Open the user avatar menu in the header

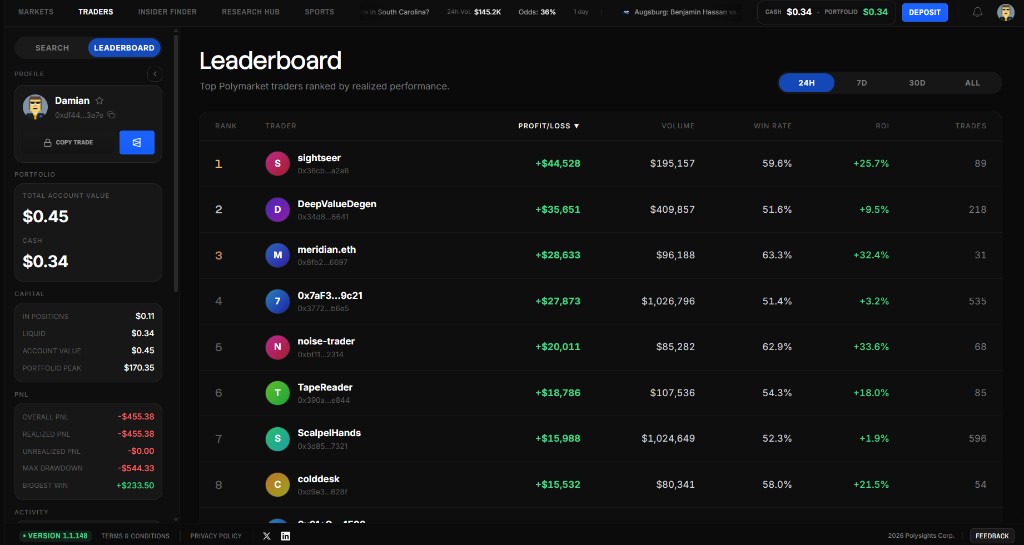tap(1006, 12)
